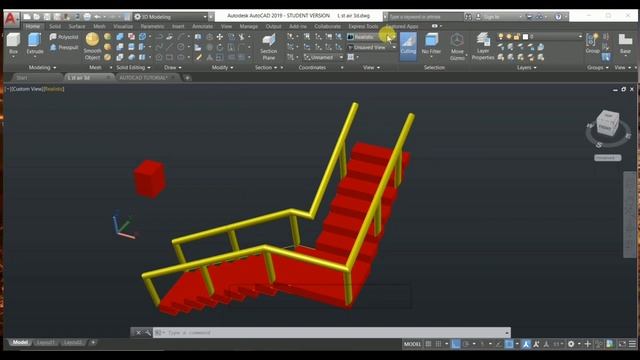640x360 pixels.
Task: Toggle polar tracking in status bar
Action: tap(466, 344)
